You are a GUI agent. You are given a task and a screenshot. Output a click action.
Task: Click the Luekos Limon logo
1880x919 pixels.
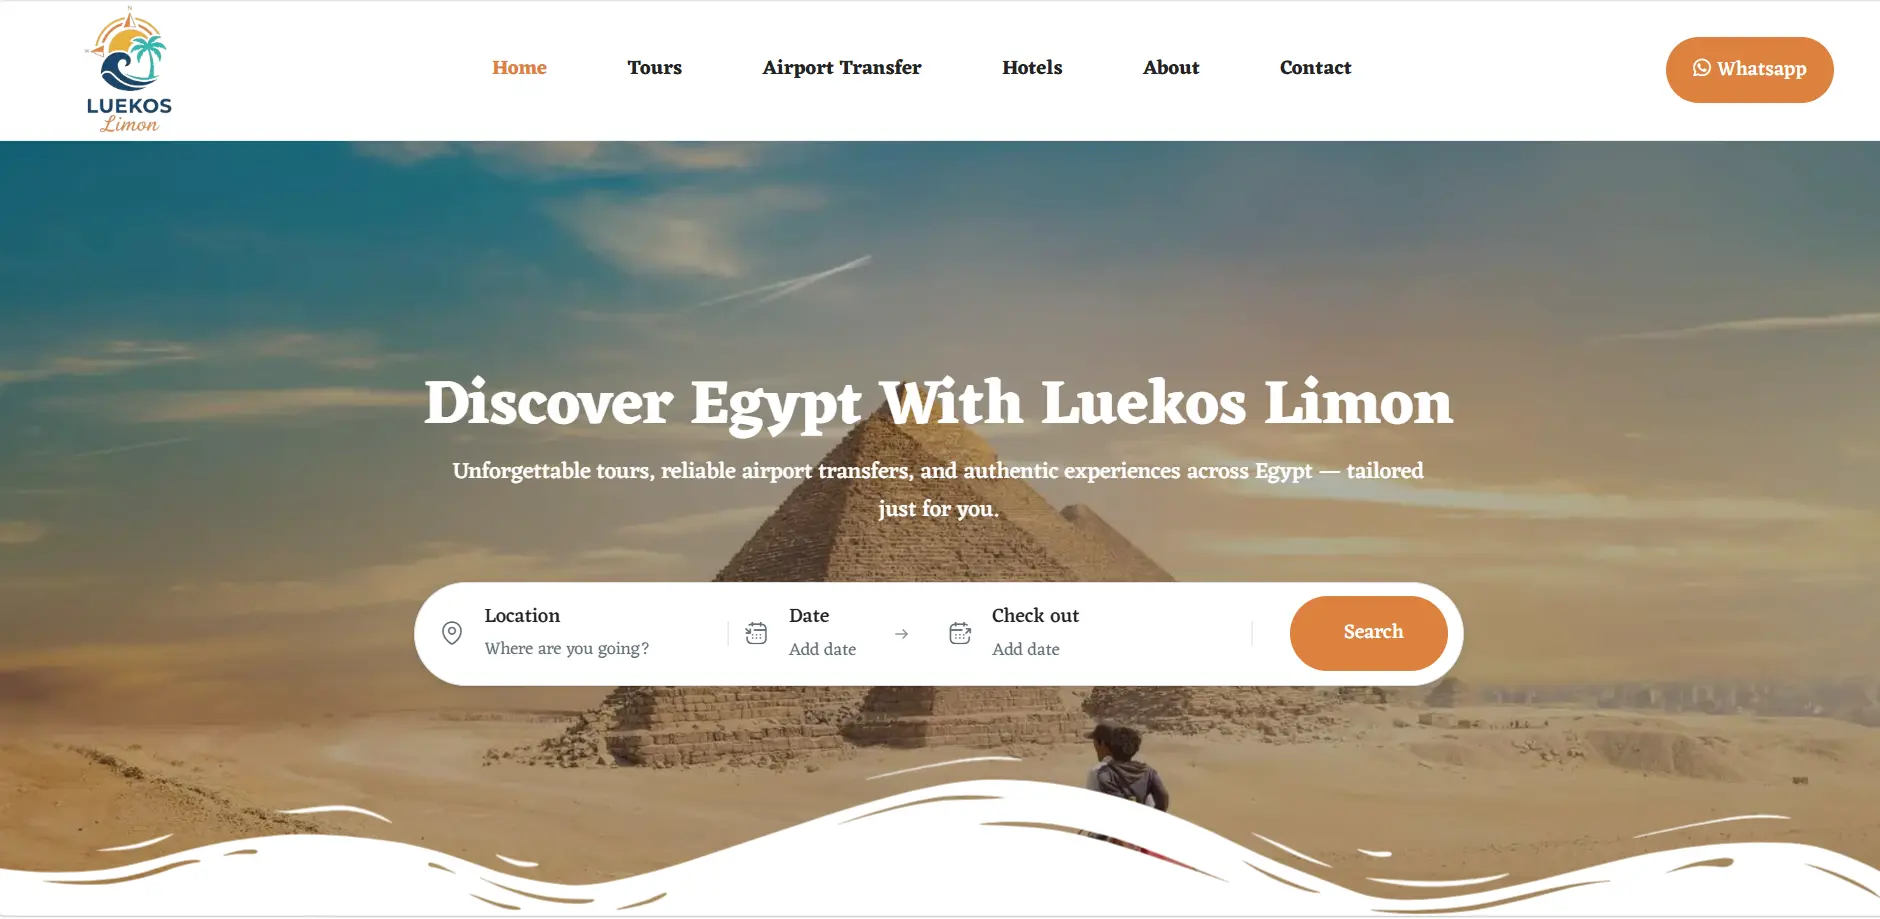tap(129, 70)
